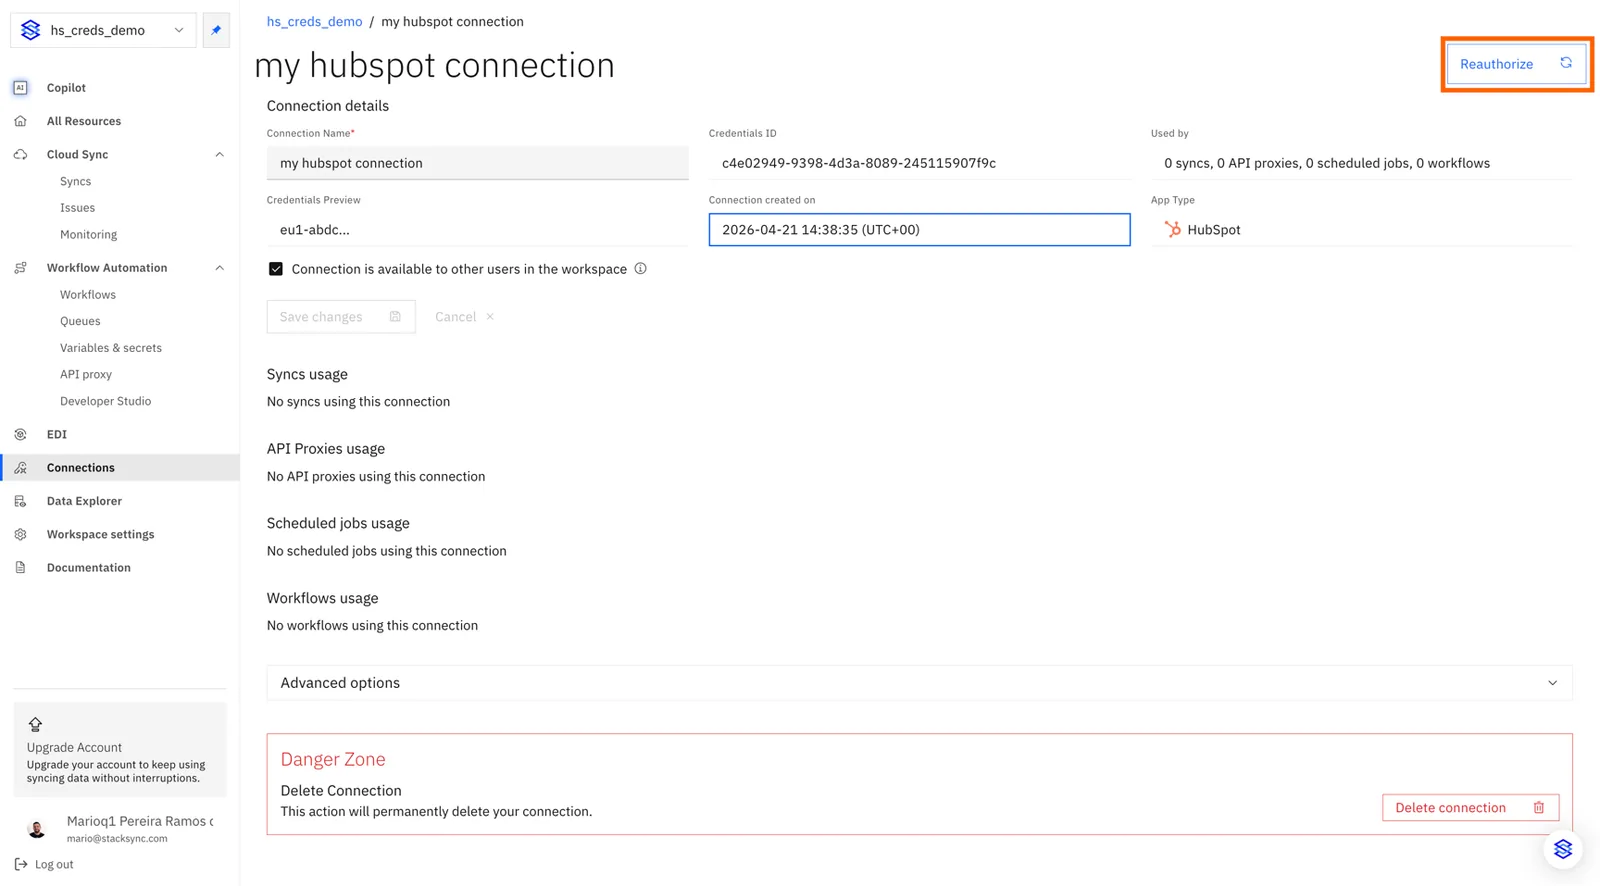Click the Stacksync logo in workspace selector
The height and width of the screenshot is (886, 1600).
point(31,30)
